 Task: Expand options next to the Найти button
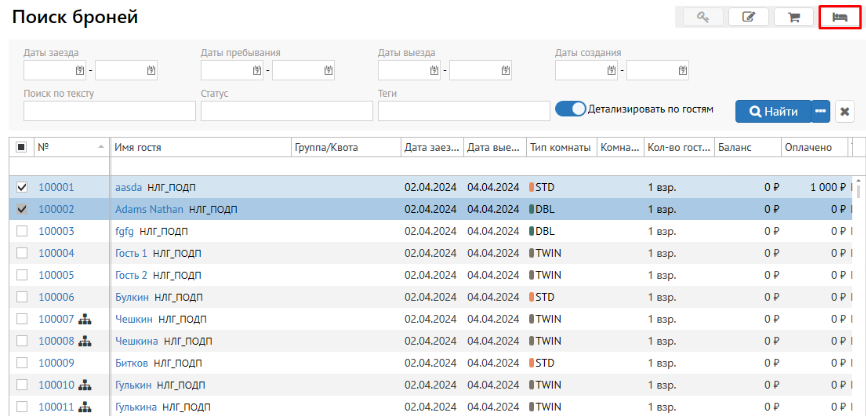click(821, 111)
